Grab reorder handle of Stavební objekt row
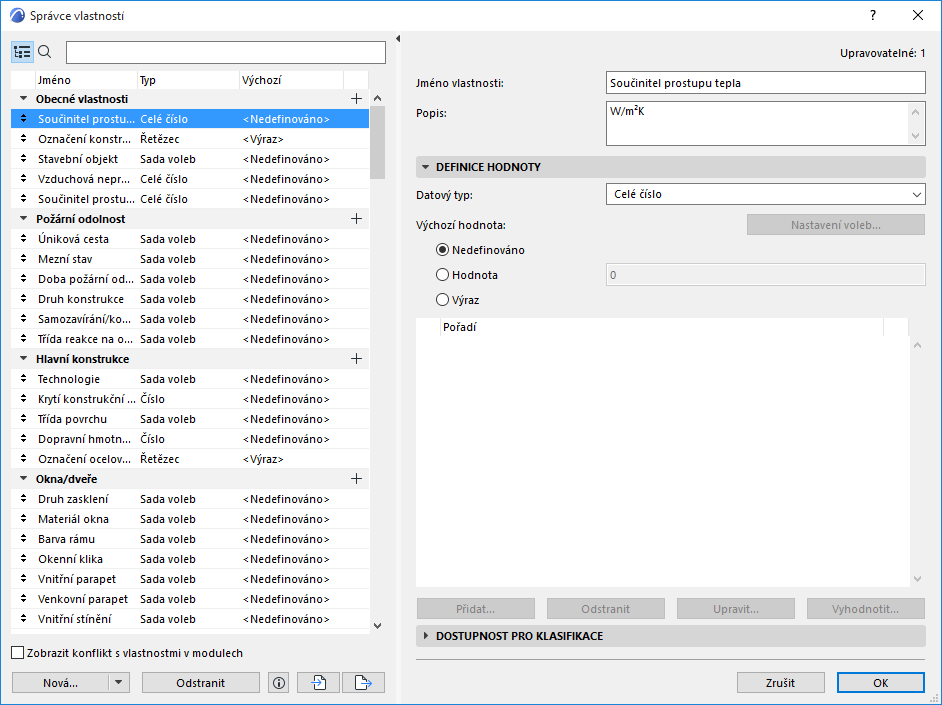Image resolution: width=942 pixels, height=705 pixels. tap(23, 159)
